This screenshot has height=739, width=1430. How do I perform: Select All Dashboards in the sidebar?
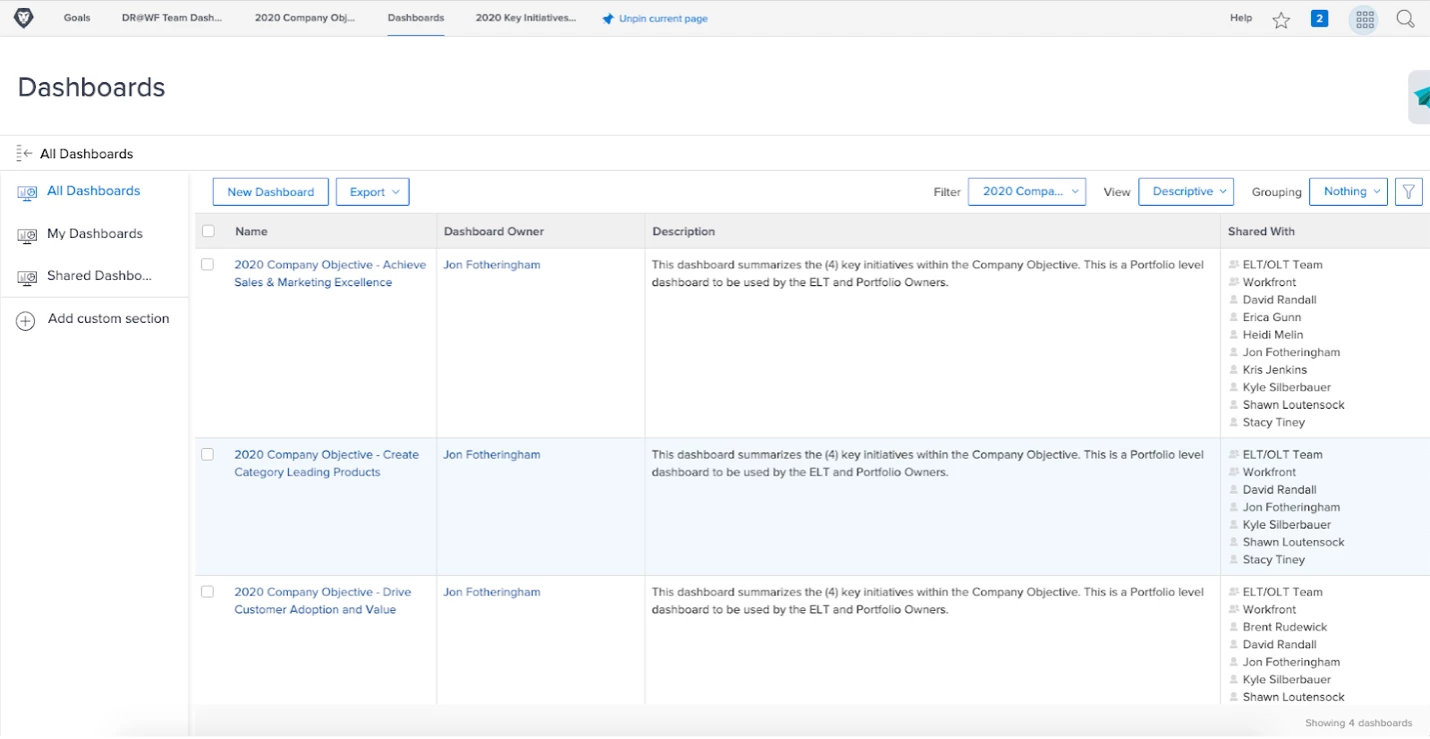(x=94, y=191)
